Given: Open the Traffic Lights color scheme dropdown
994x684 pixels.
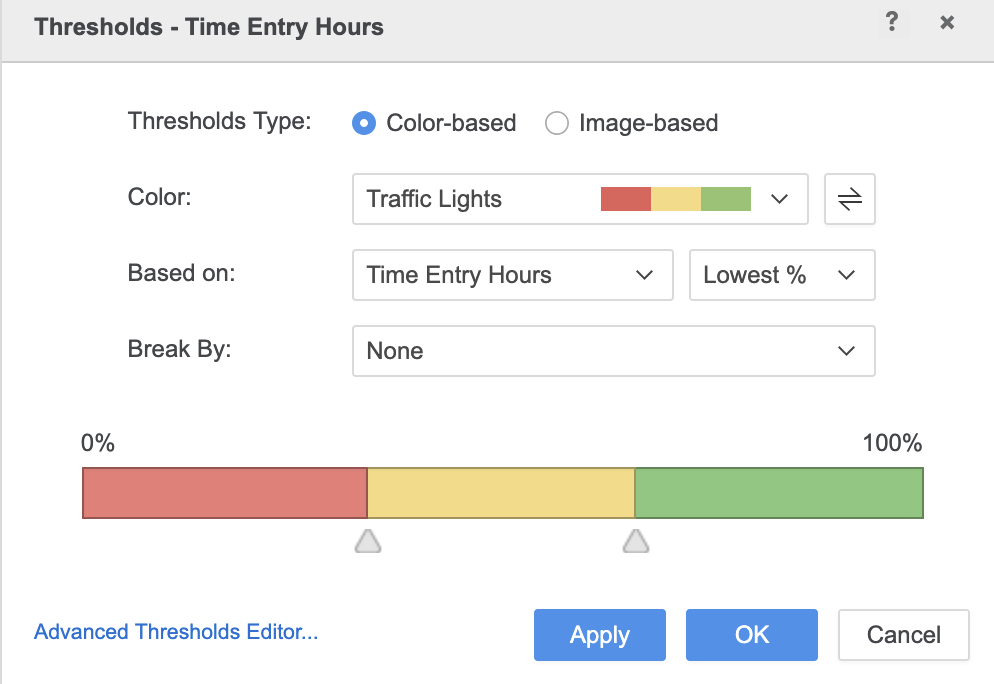Looking at the screenshot, I should 580,199.
